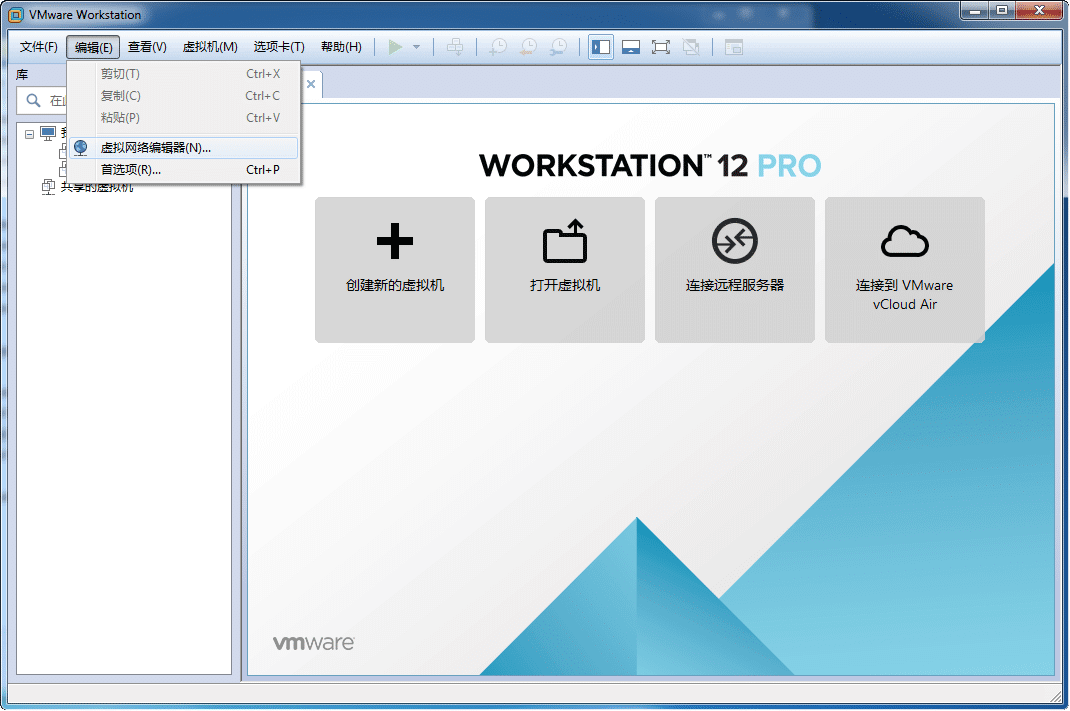Toggle the thumbnail bar view icon
This screenshot has height=711, width=1070.
631,47
